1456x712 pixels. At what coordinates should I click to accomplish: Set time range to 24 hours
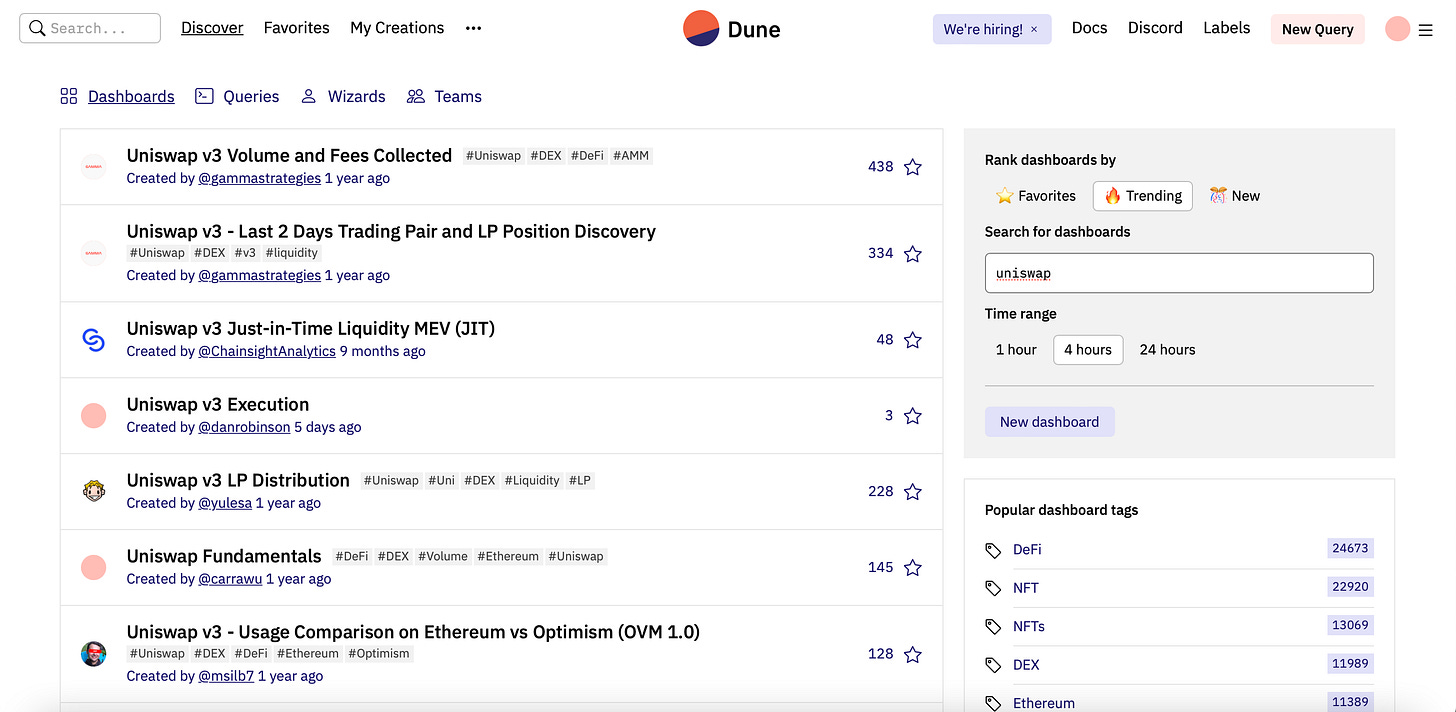(x=1167, y=350)
